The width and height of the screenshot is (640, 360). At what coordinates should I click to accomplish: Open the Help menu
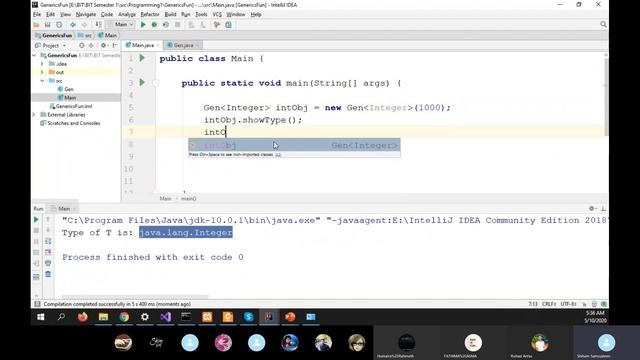[256, 14]
